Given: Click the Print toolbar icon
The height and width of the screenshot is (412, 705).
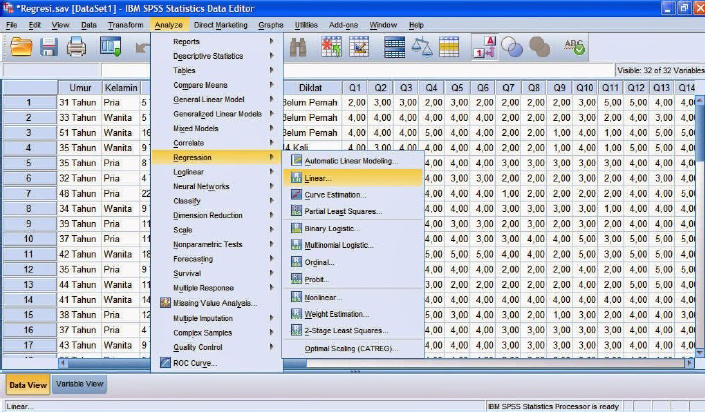Looking at the screenshot, I should [76, 47].
